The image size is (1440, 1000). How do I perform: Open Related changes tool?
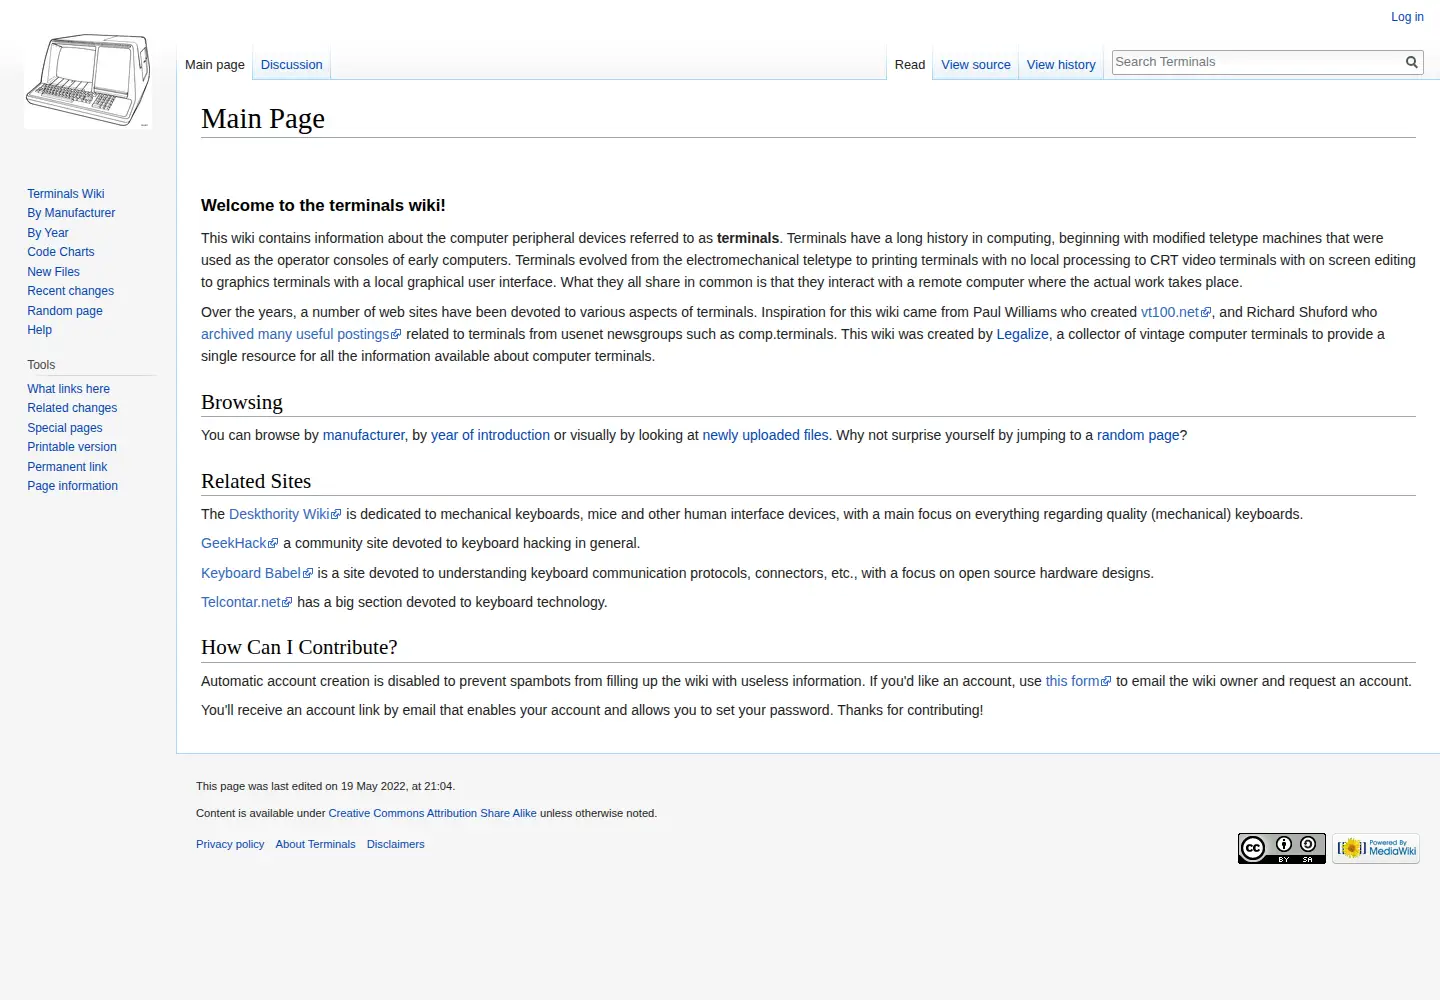(x=72, y=408)
